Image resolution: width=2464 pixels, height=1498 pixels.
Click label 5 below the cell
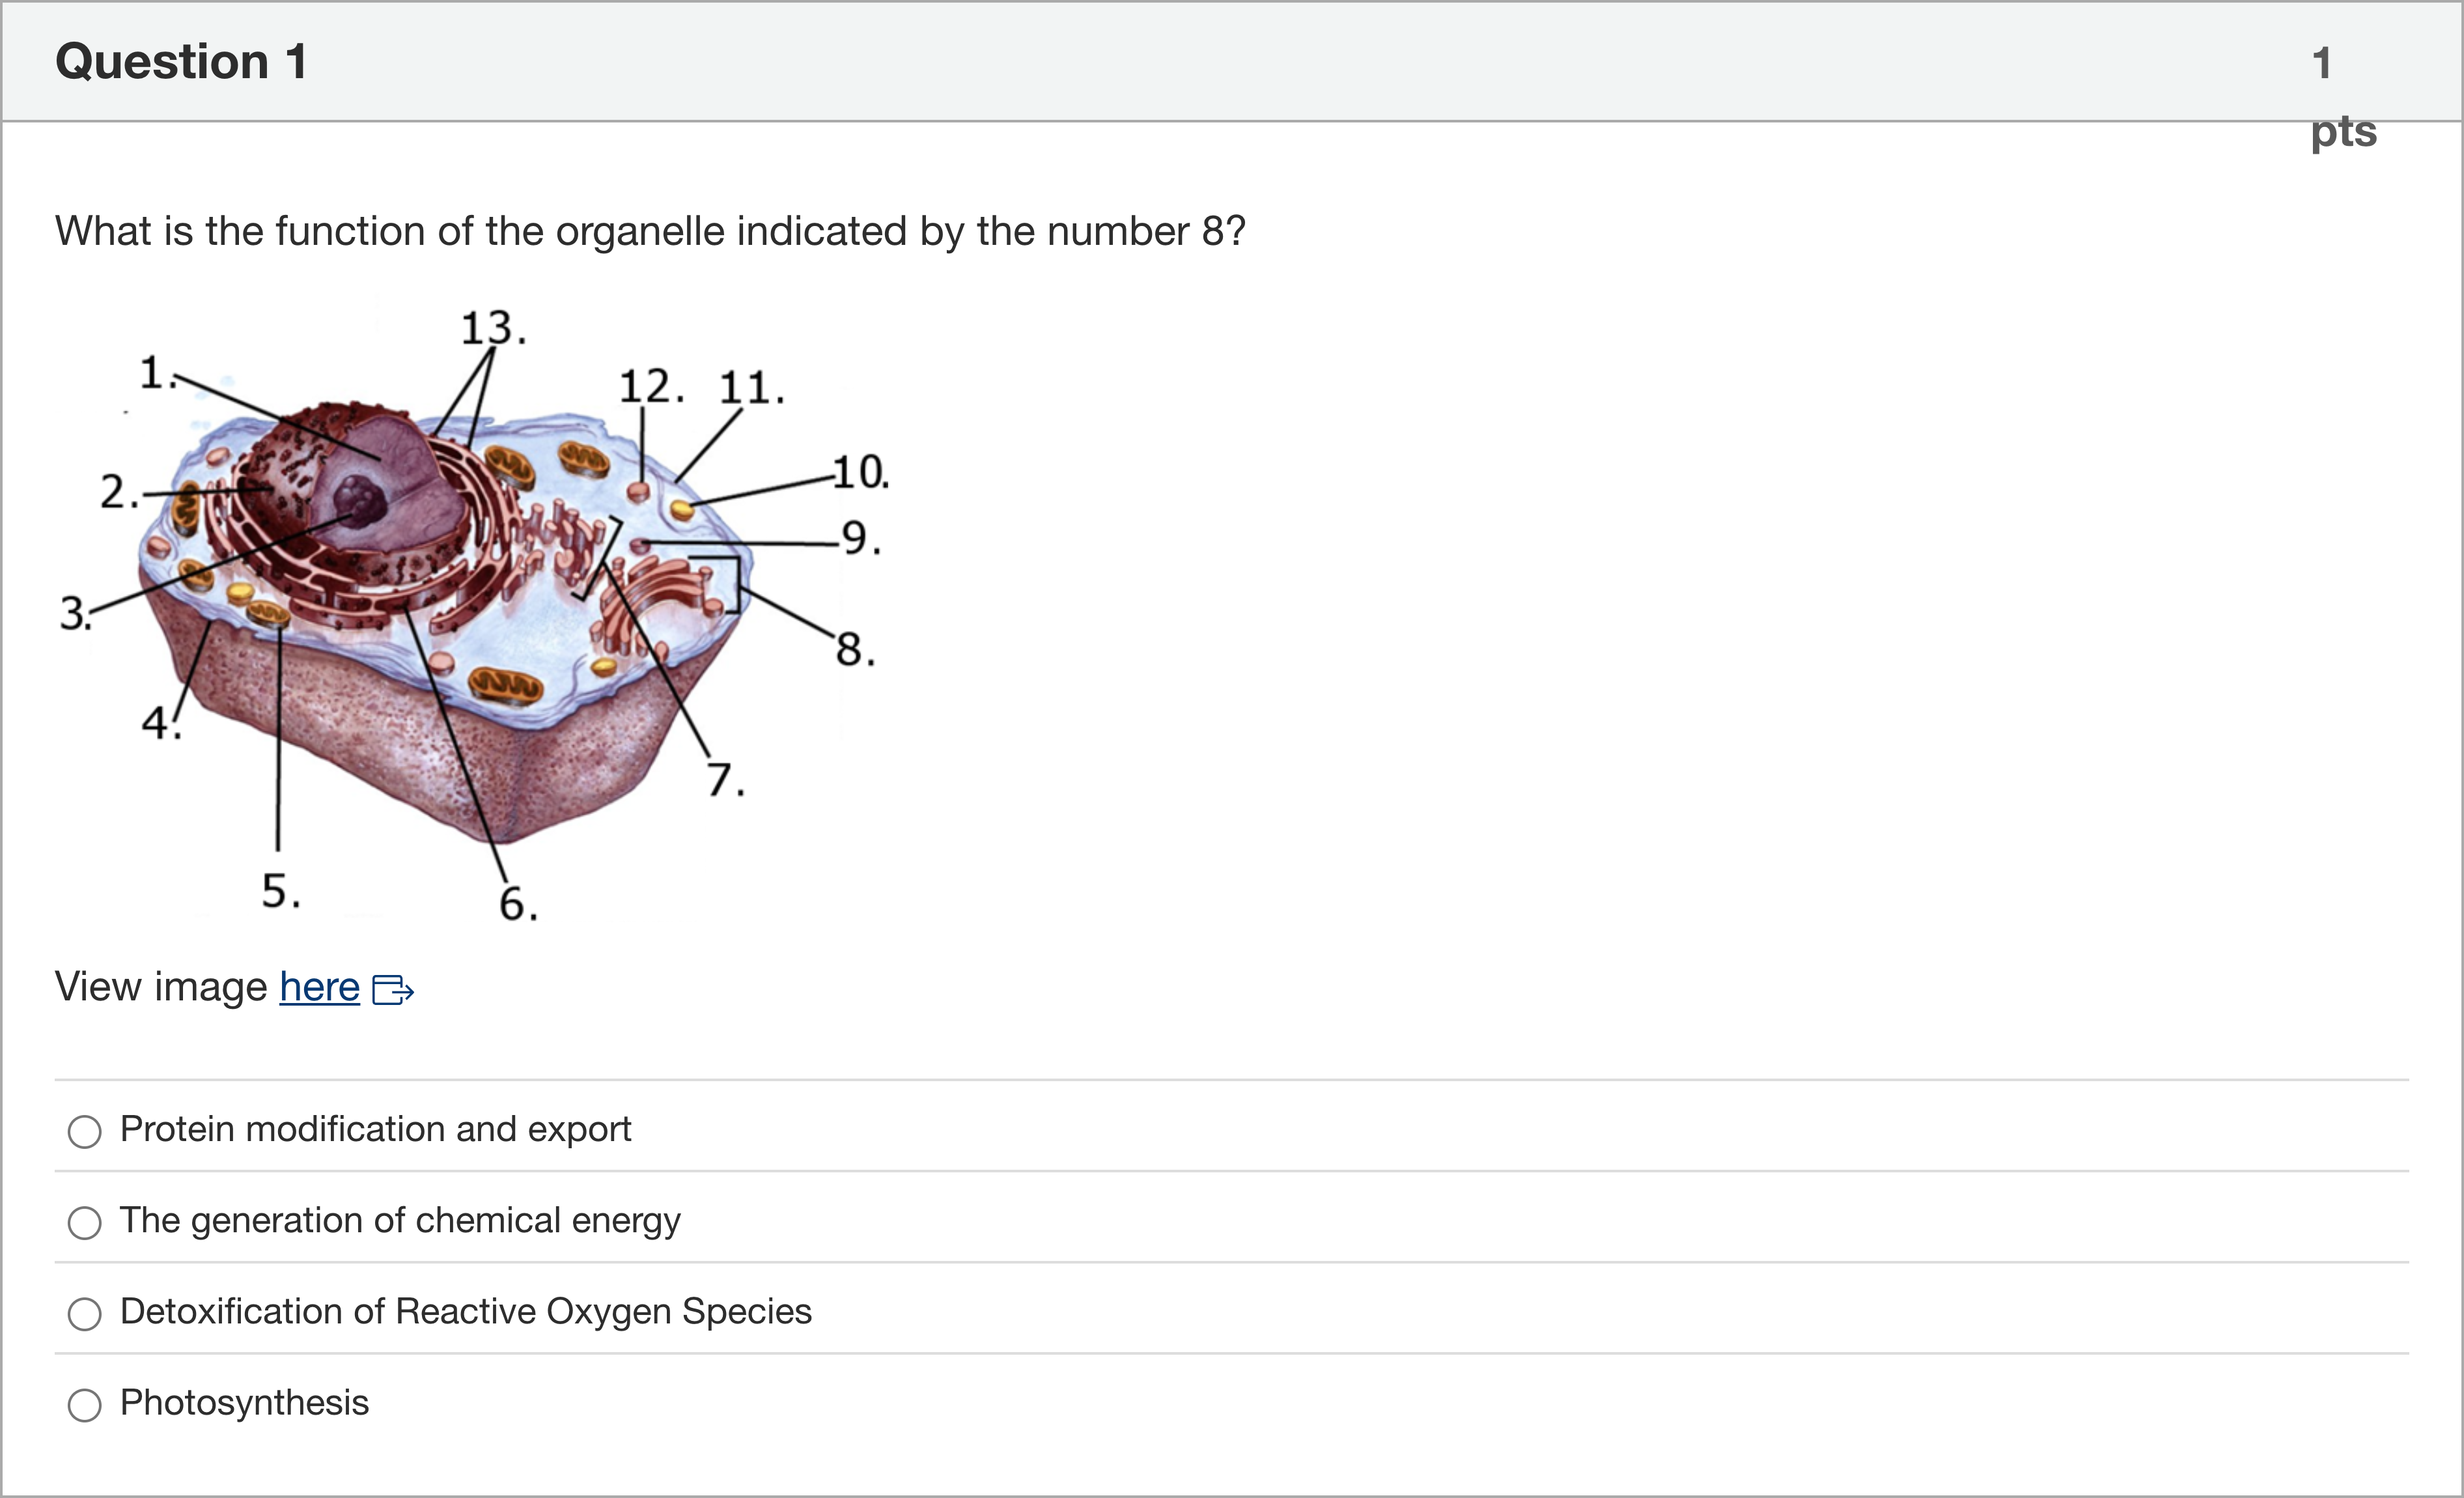(x=281, y=890)
